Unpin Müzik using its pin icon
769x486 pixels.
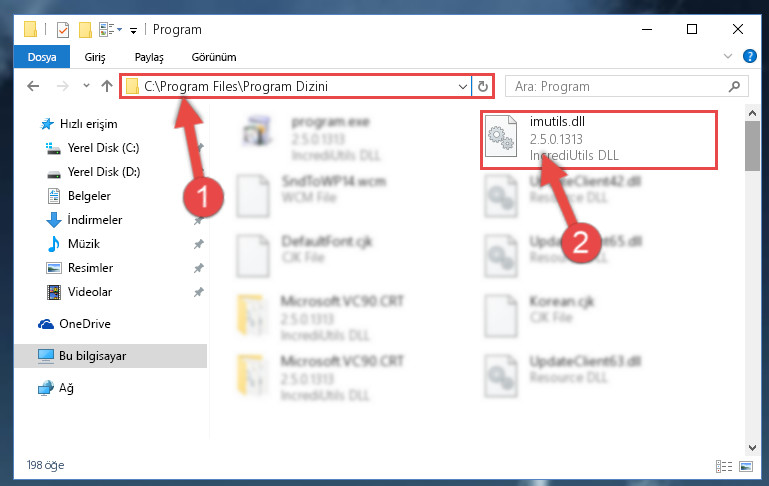point(199,244)
